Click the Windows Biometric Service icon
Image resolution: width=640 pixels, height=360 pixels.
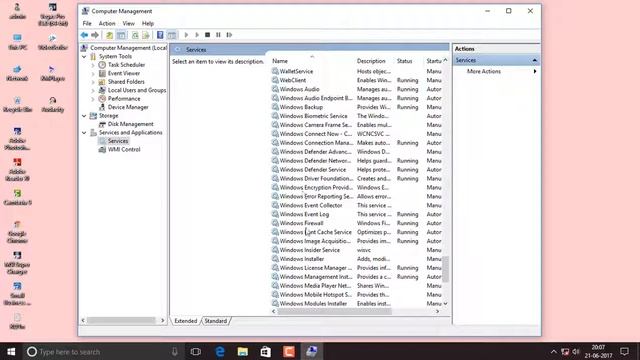tap(275, 116)
